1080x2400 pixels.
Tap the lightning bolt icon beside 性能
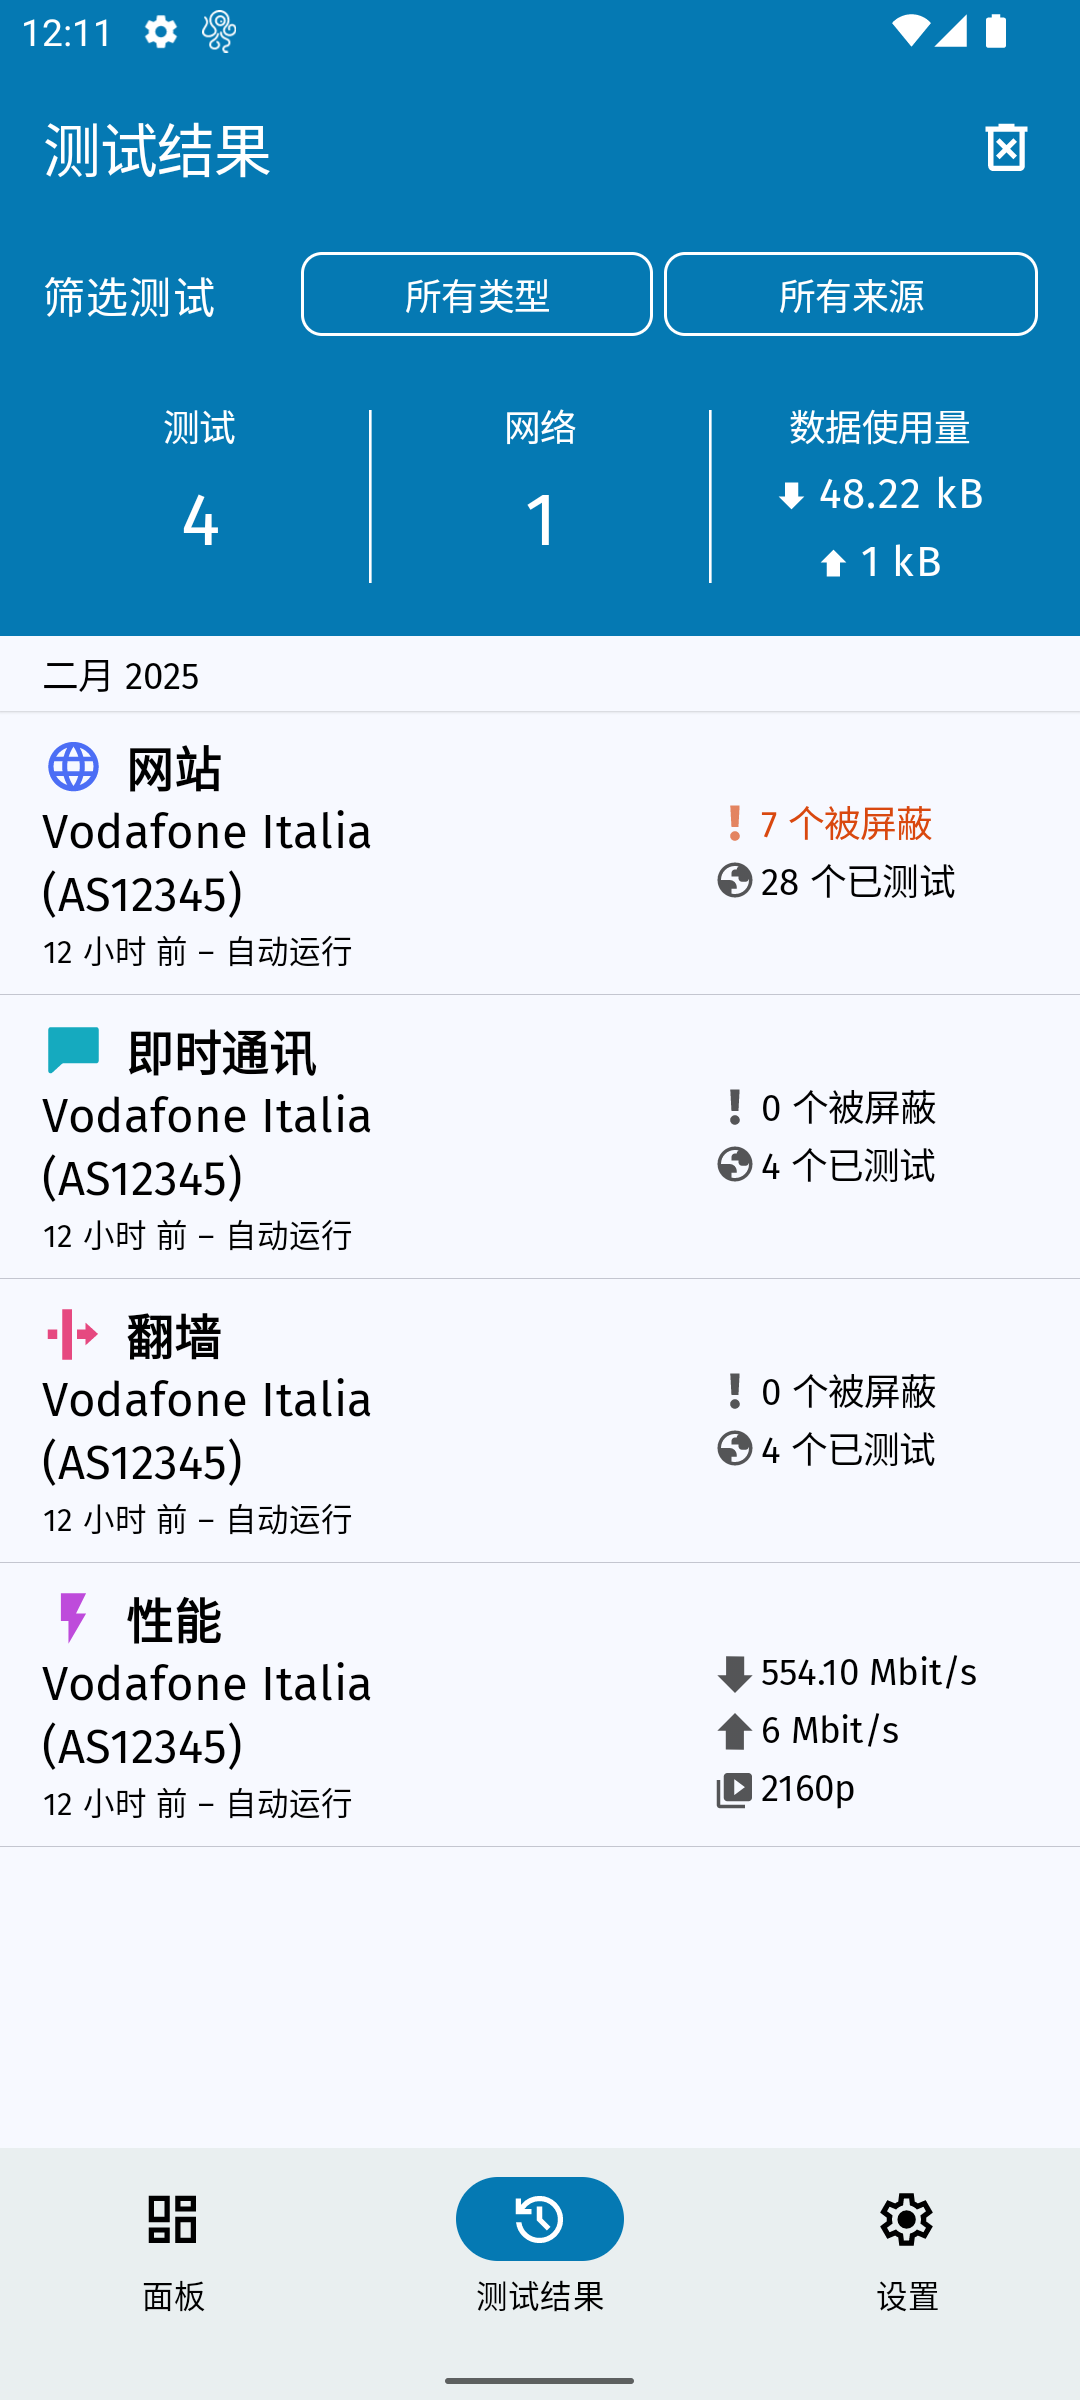point(73,1618)
